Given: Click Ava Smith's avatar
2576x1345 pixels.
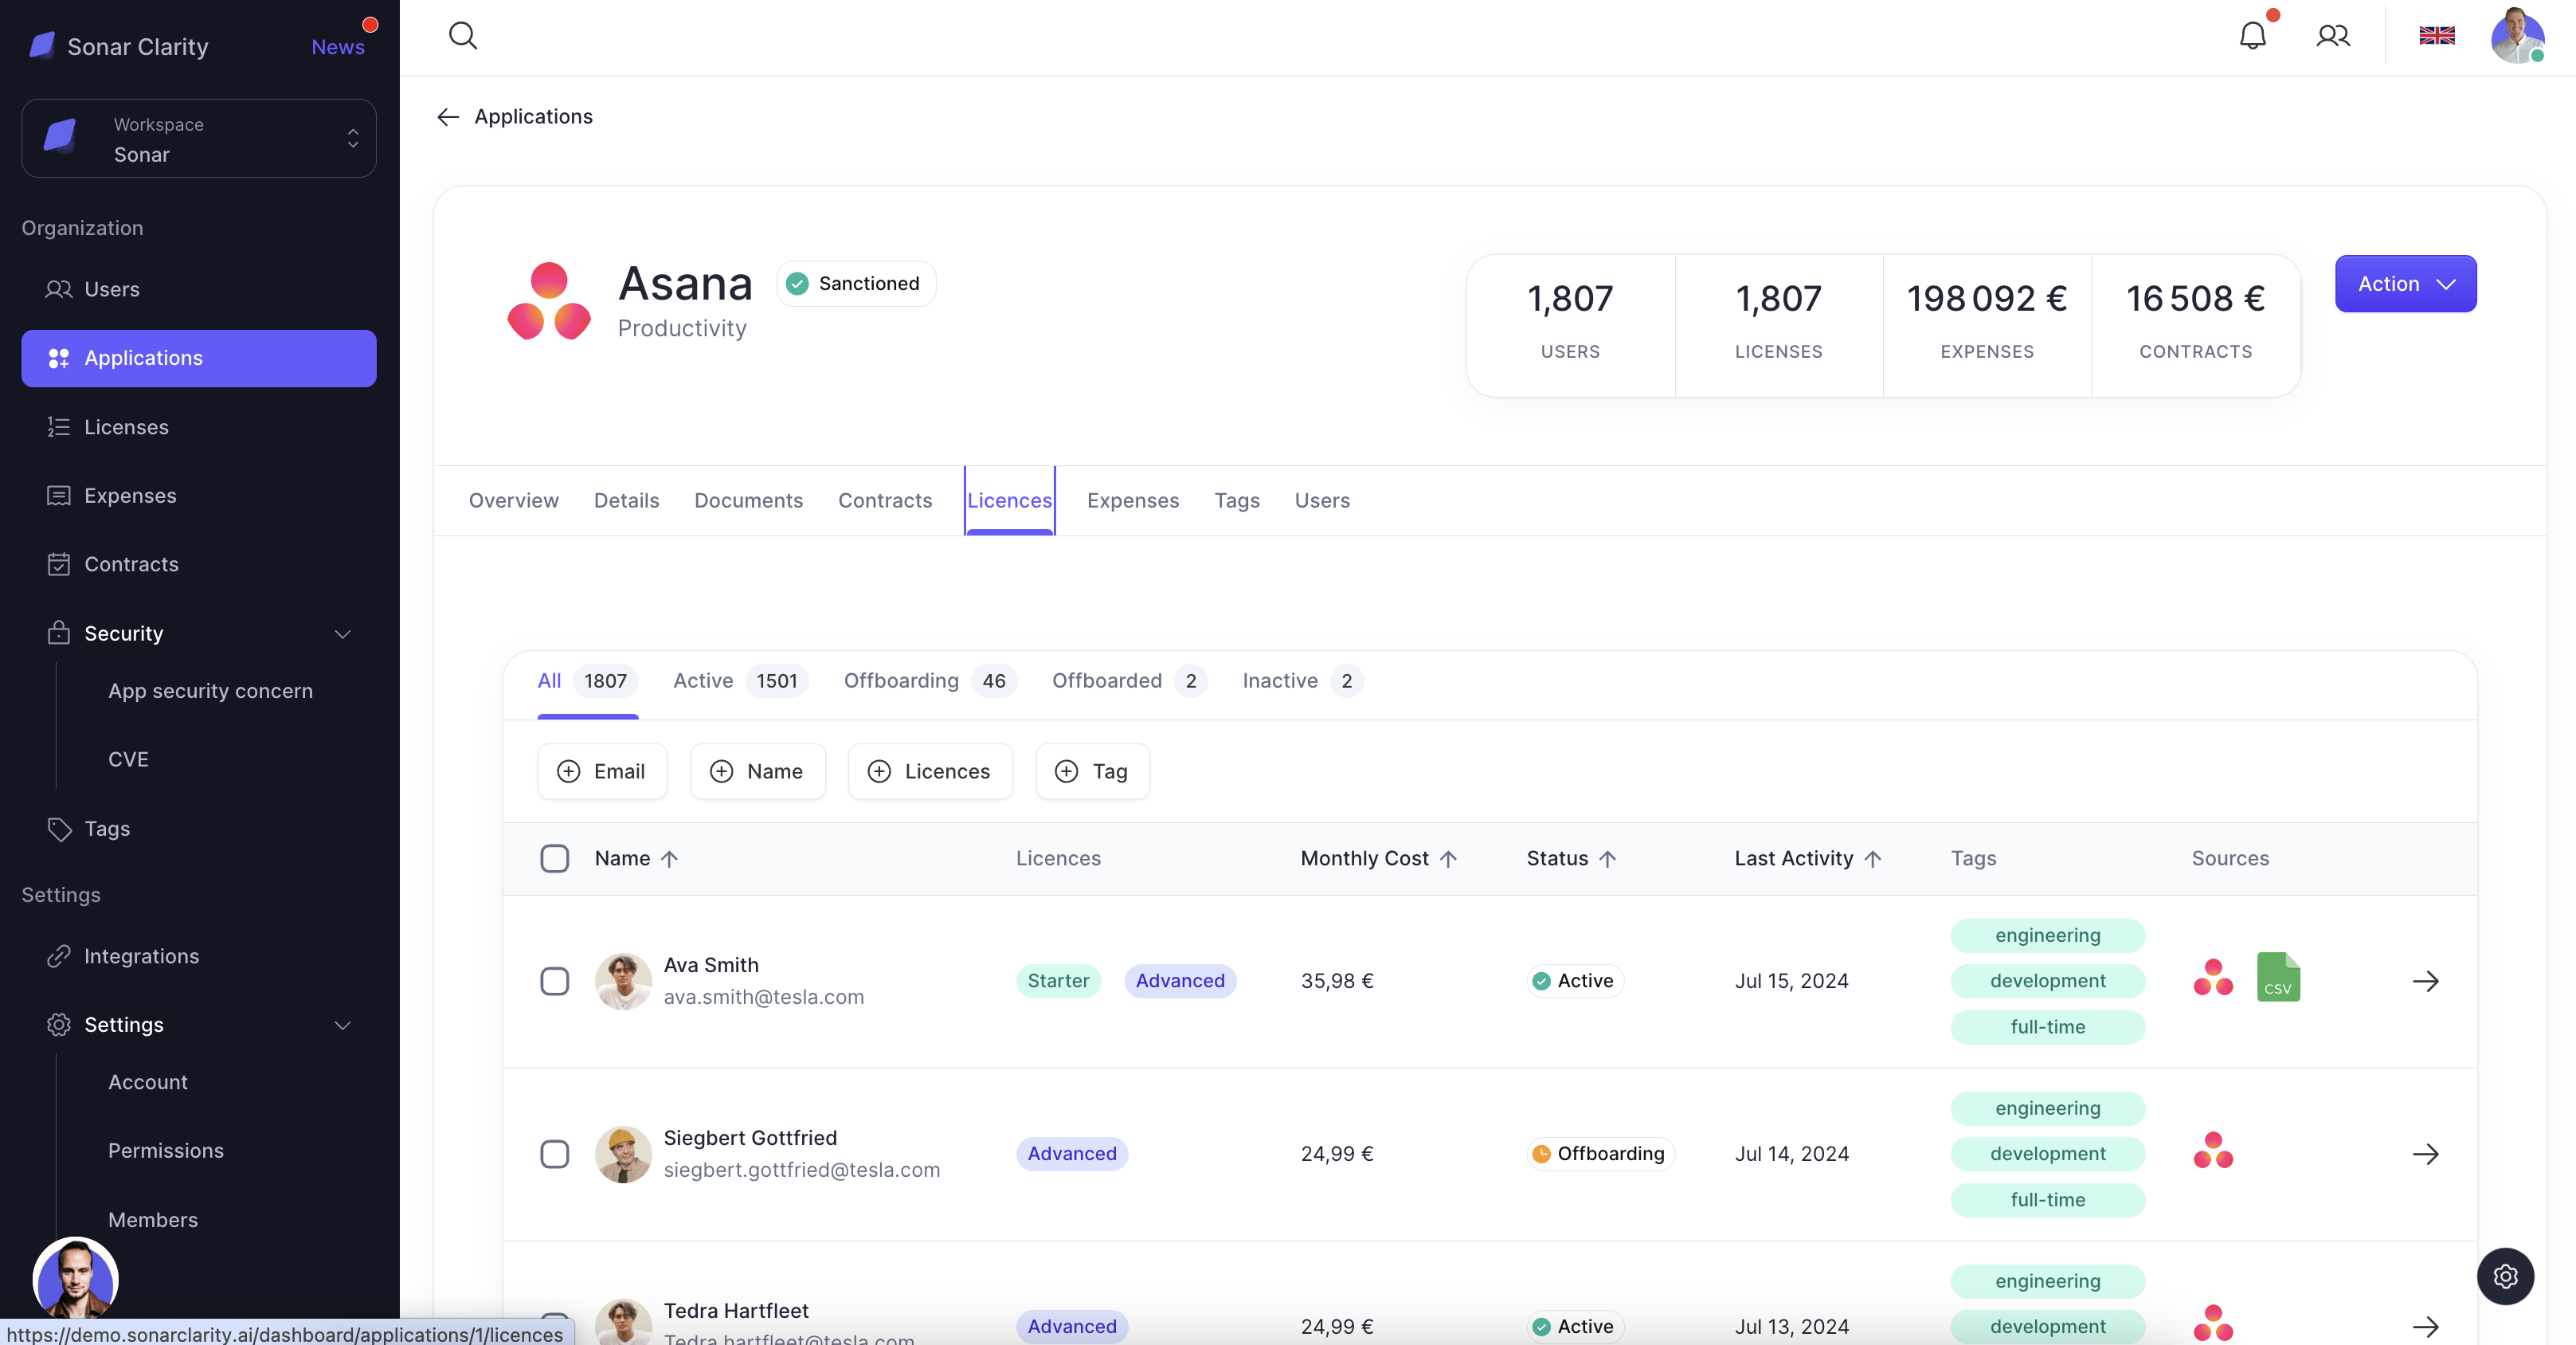Looking at the screenshot, I should click(623, 982).
